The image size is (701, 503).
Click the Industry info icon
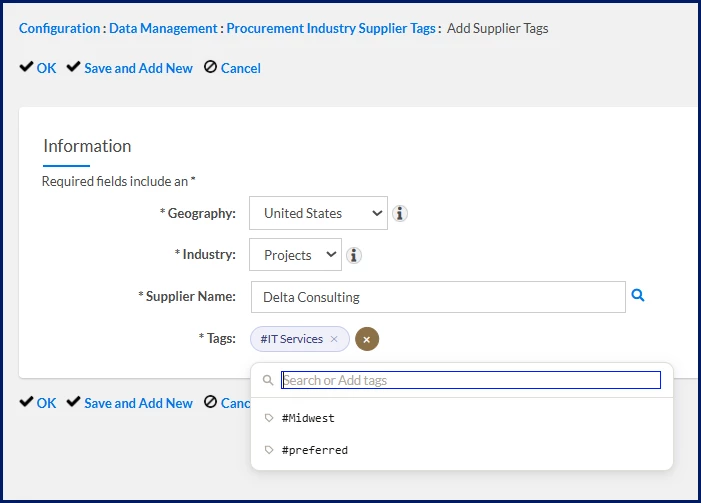pyautogui.click(x=353, y=255)
